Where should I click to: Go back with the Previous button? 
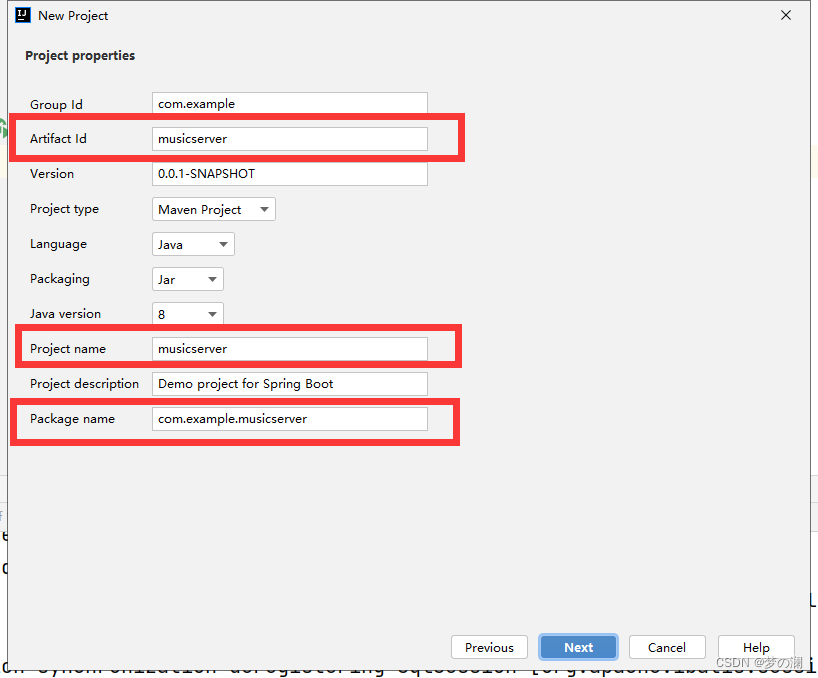489,647
